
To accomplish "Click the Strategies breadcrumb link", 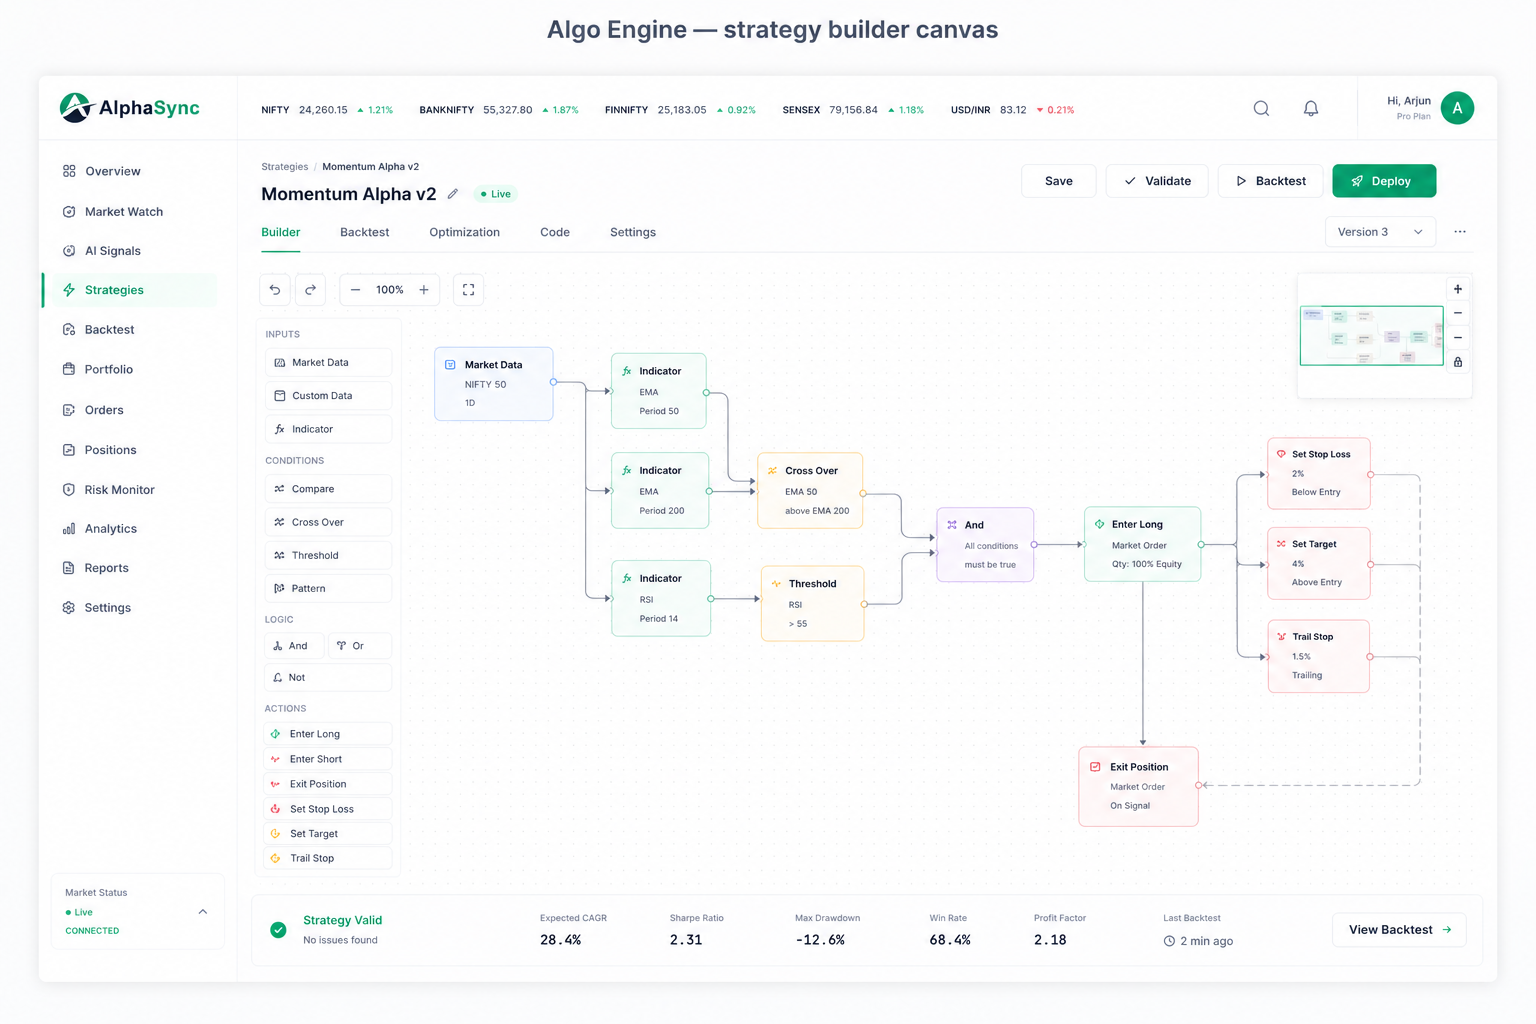I will 285,167.
